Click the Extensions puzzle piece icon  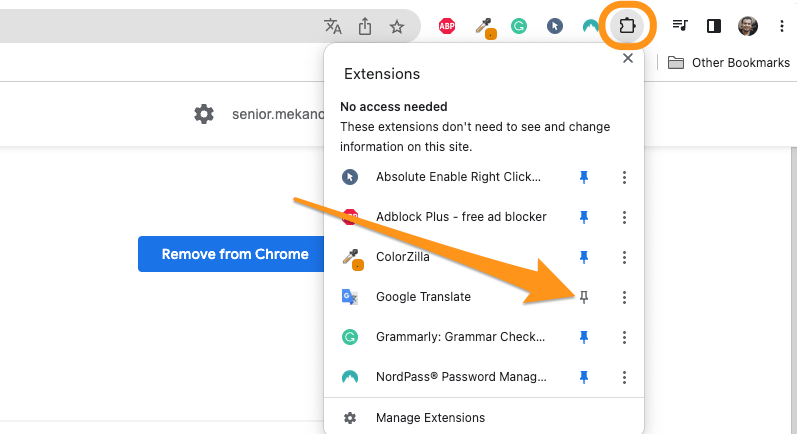point(627,25)
